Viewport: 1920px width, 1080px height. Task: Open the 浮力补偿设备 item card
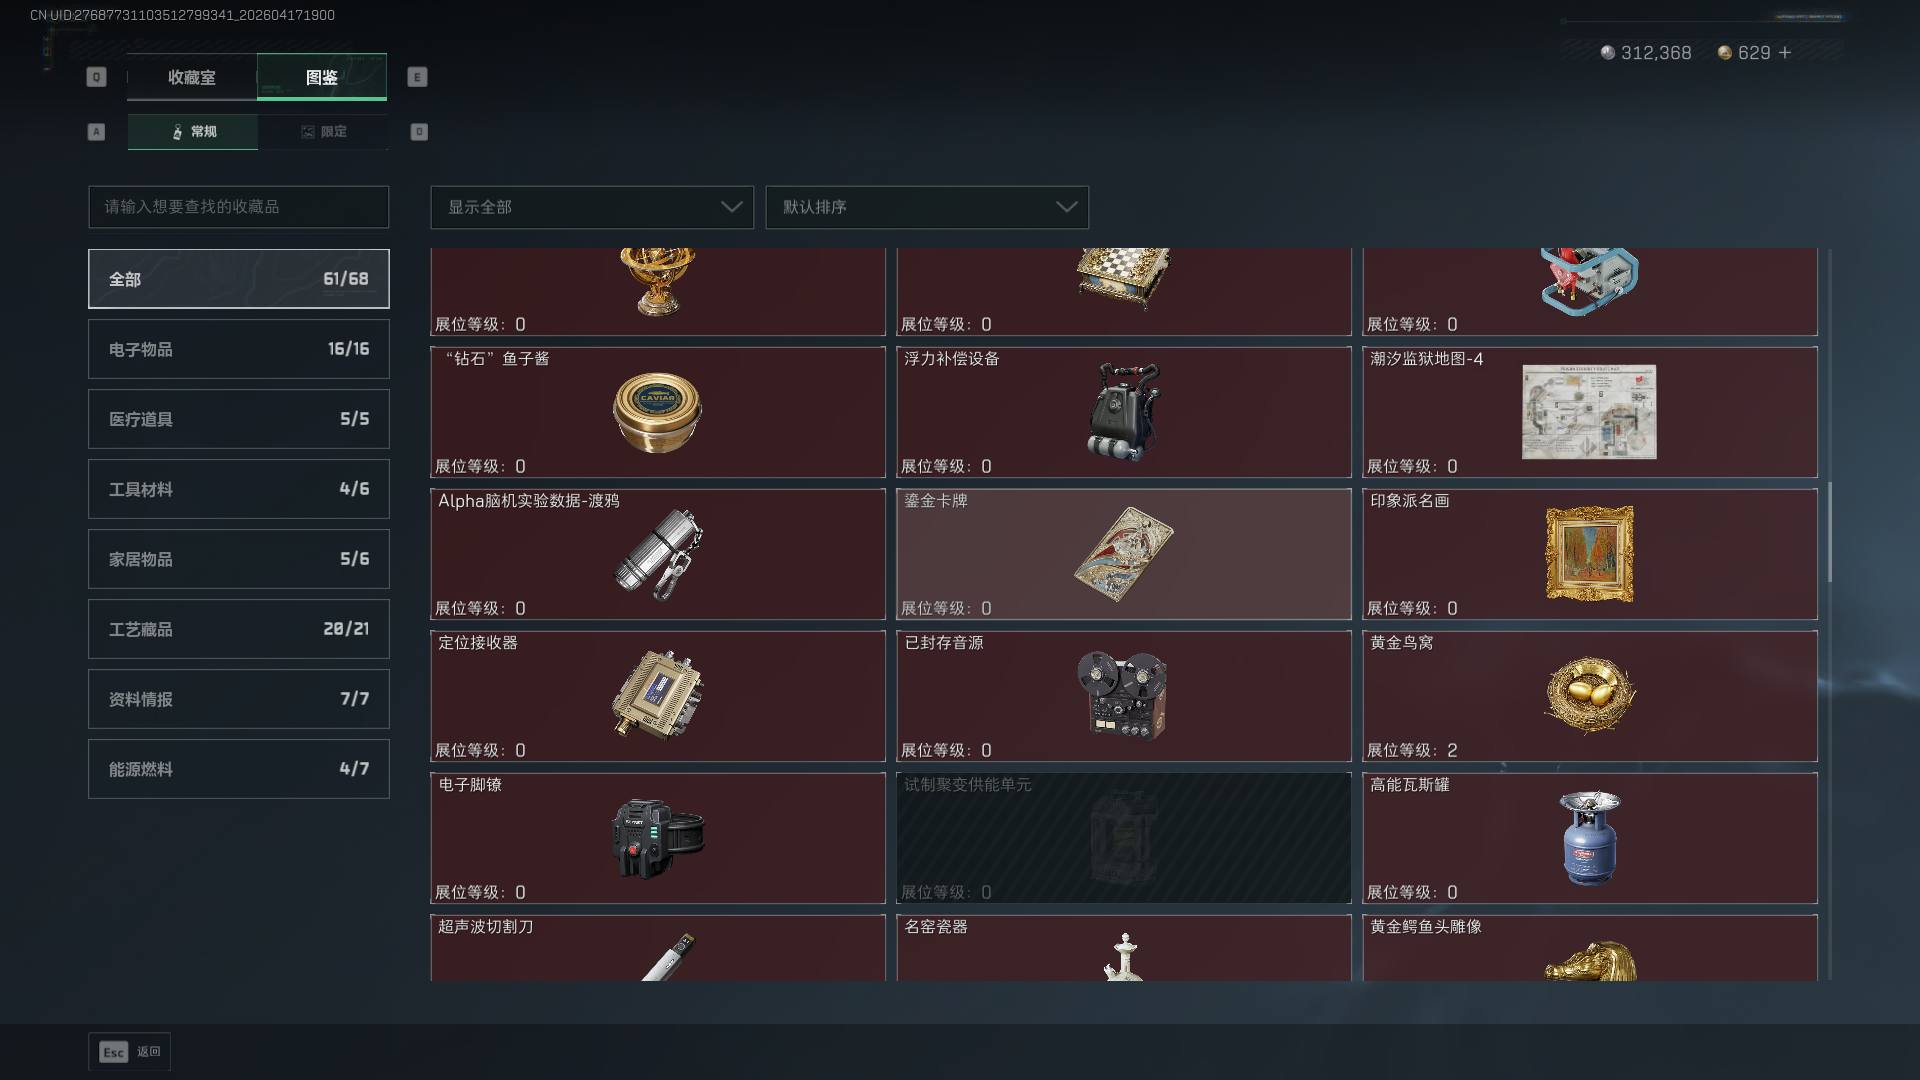click(1123, 412)
